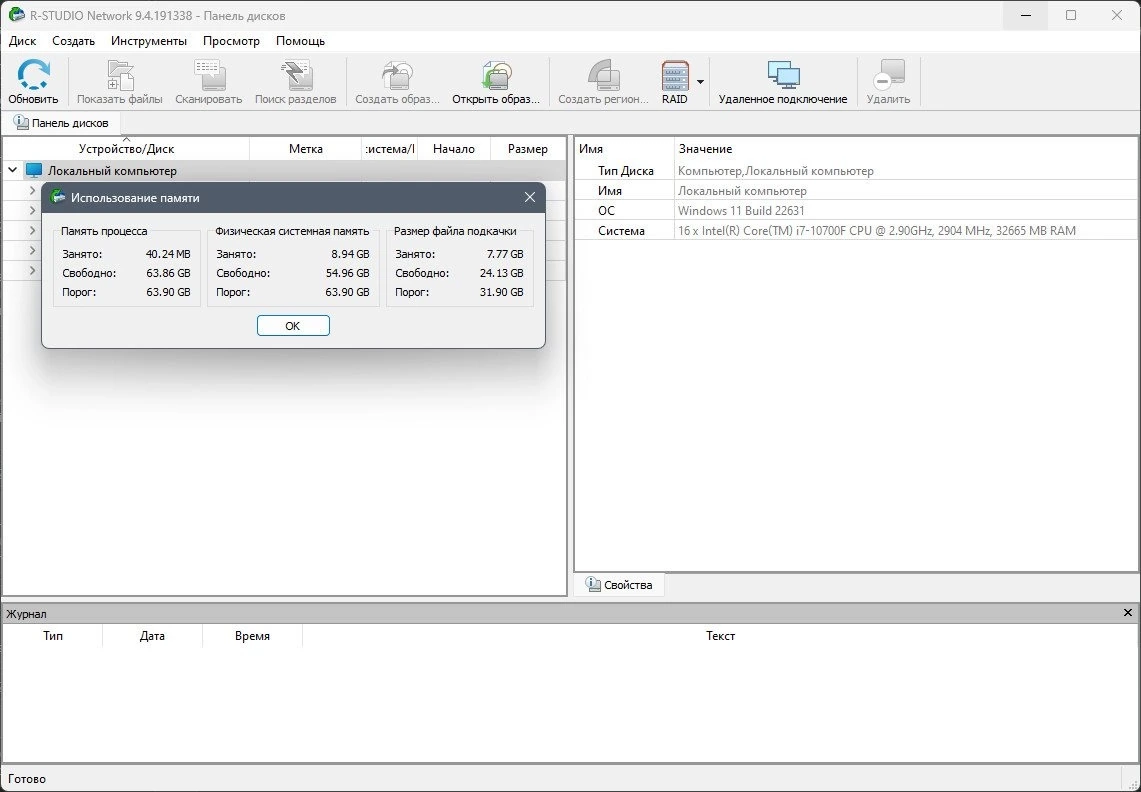Click the 54.96 GB free physical memory value
The height and width of the screenshot is (792, 1141).
point(348,273)
